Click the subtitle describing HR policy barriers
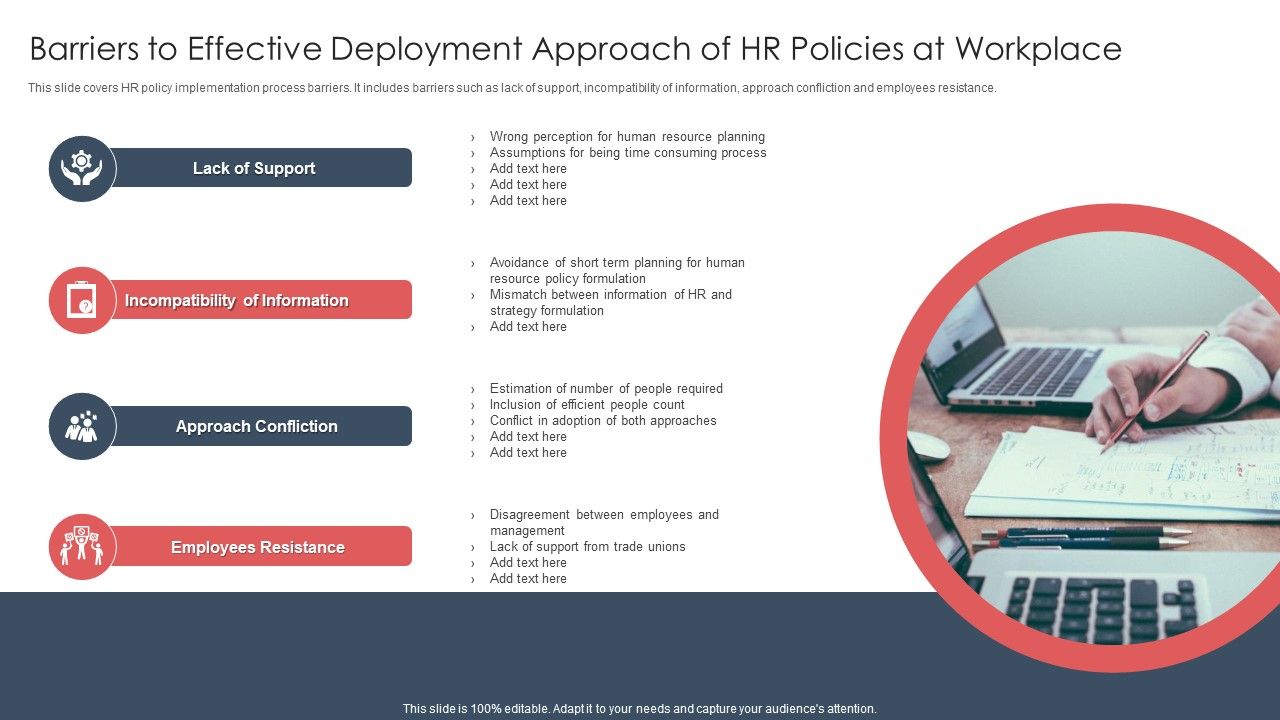The image size is (1280, 720). point(512,88)
